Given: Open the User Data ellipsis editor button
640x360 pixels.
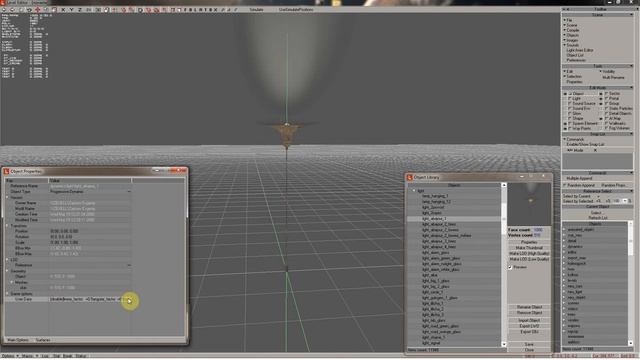Looking at the screenshot, I should (x=129, y=299).
